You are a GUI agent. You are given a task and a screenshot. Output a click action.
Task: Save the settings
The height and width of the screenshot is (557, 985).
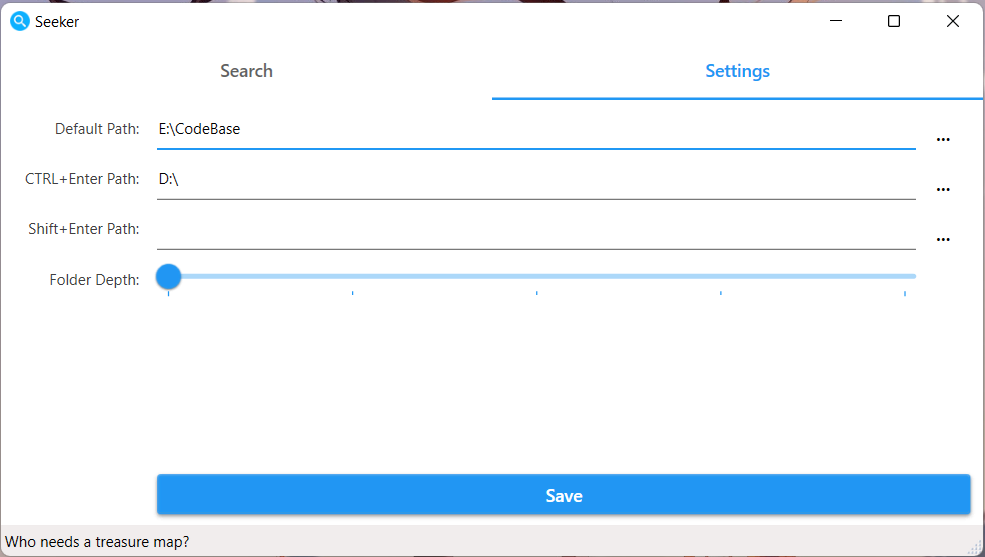click(x=563, y=495)
